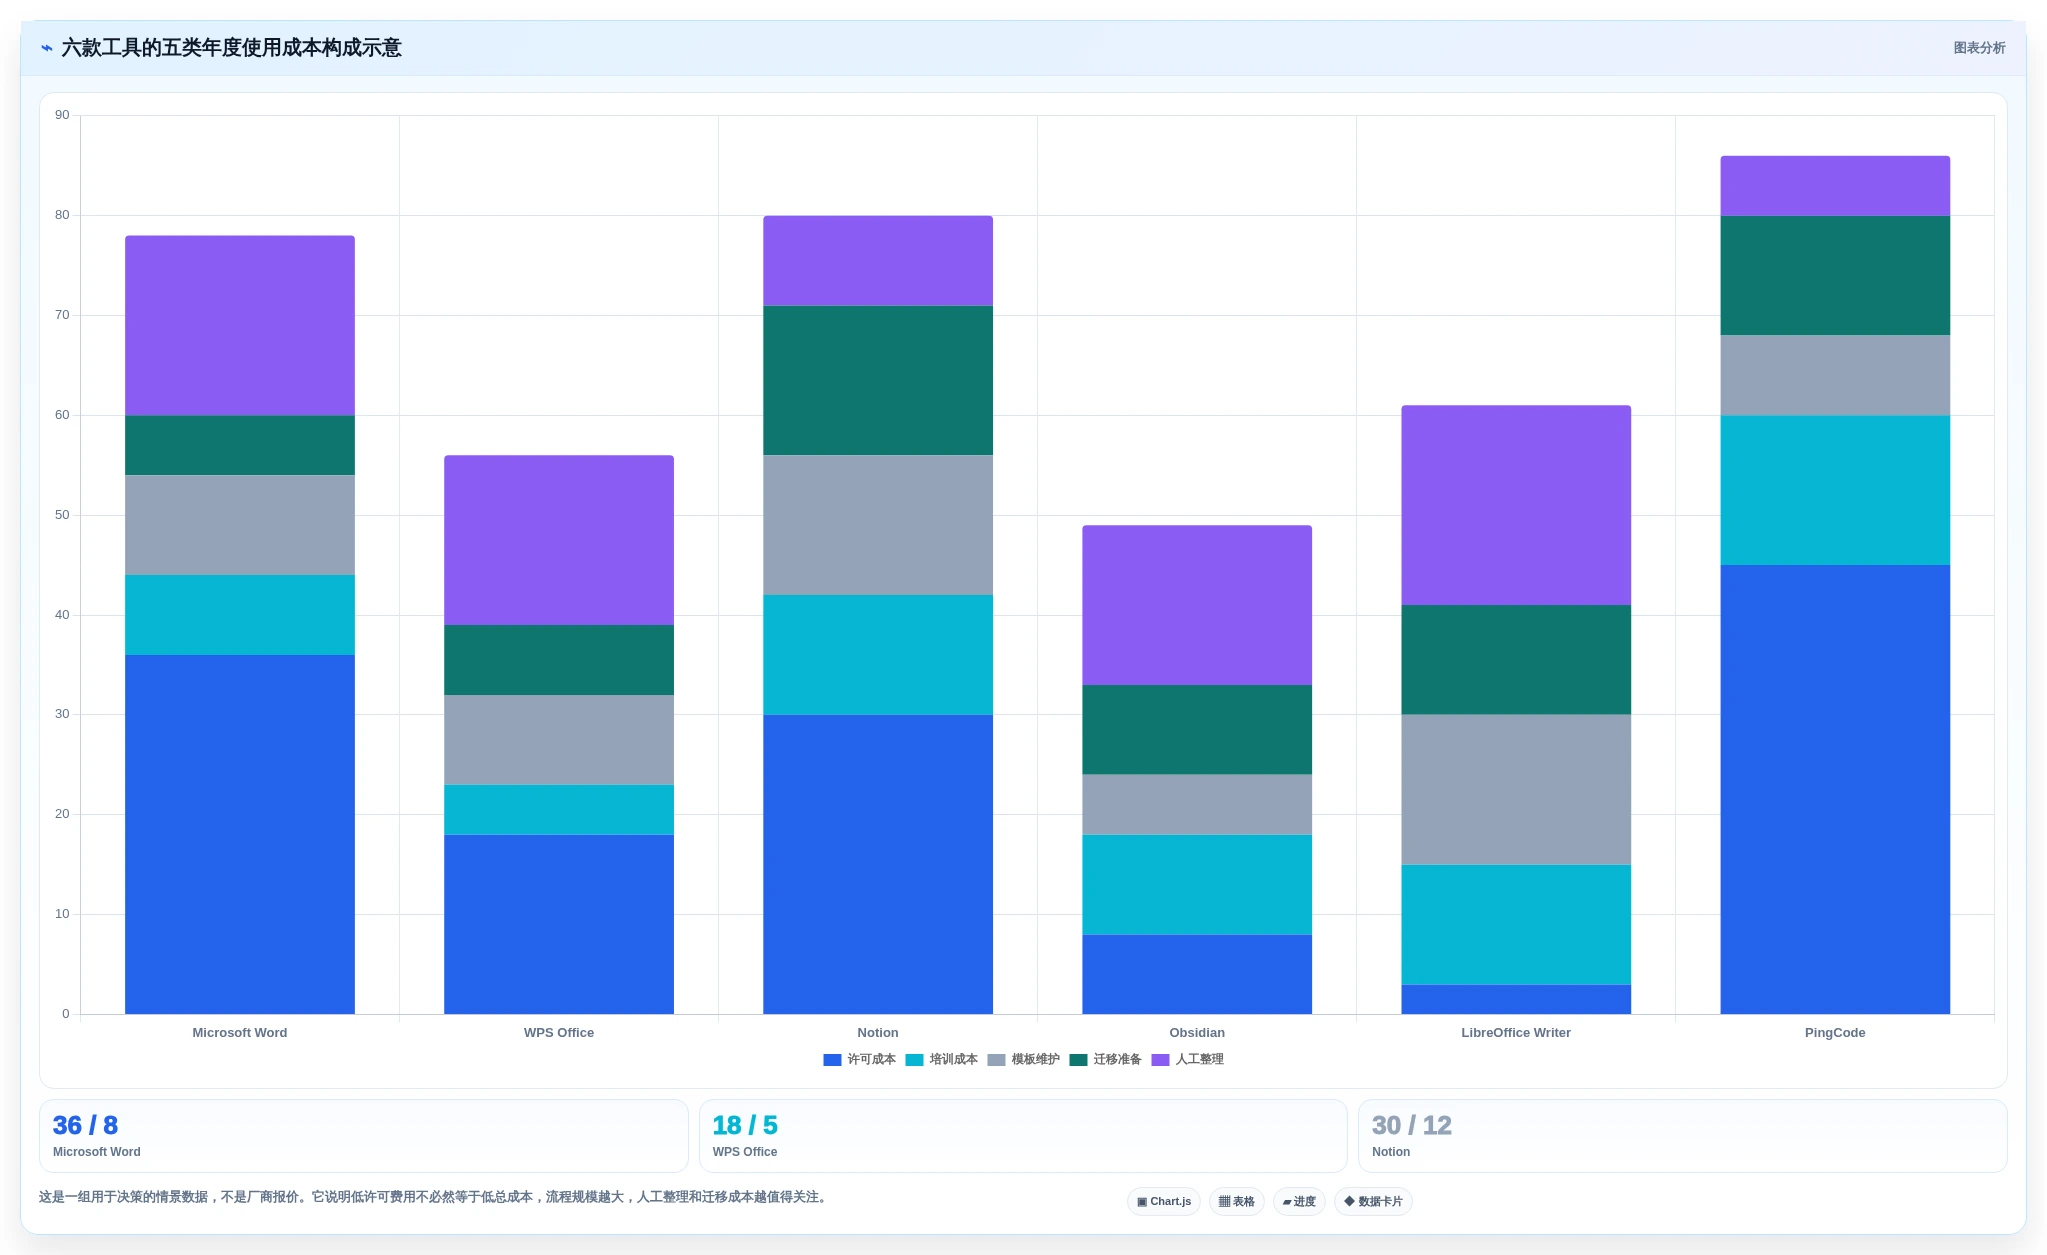
Task: Click the blue 许可成本 legend swatch
Action: pyautogui.click(x=832, y=1060)
